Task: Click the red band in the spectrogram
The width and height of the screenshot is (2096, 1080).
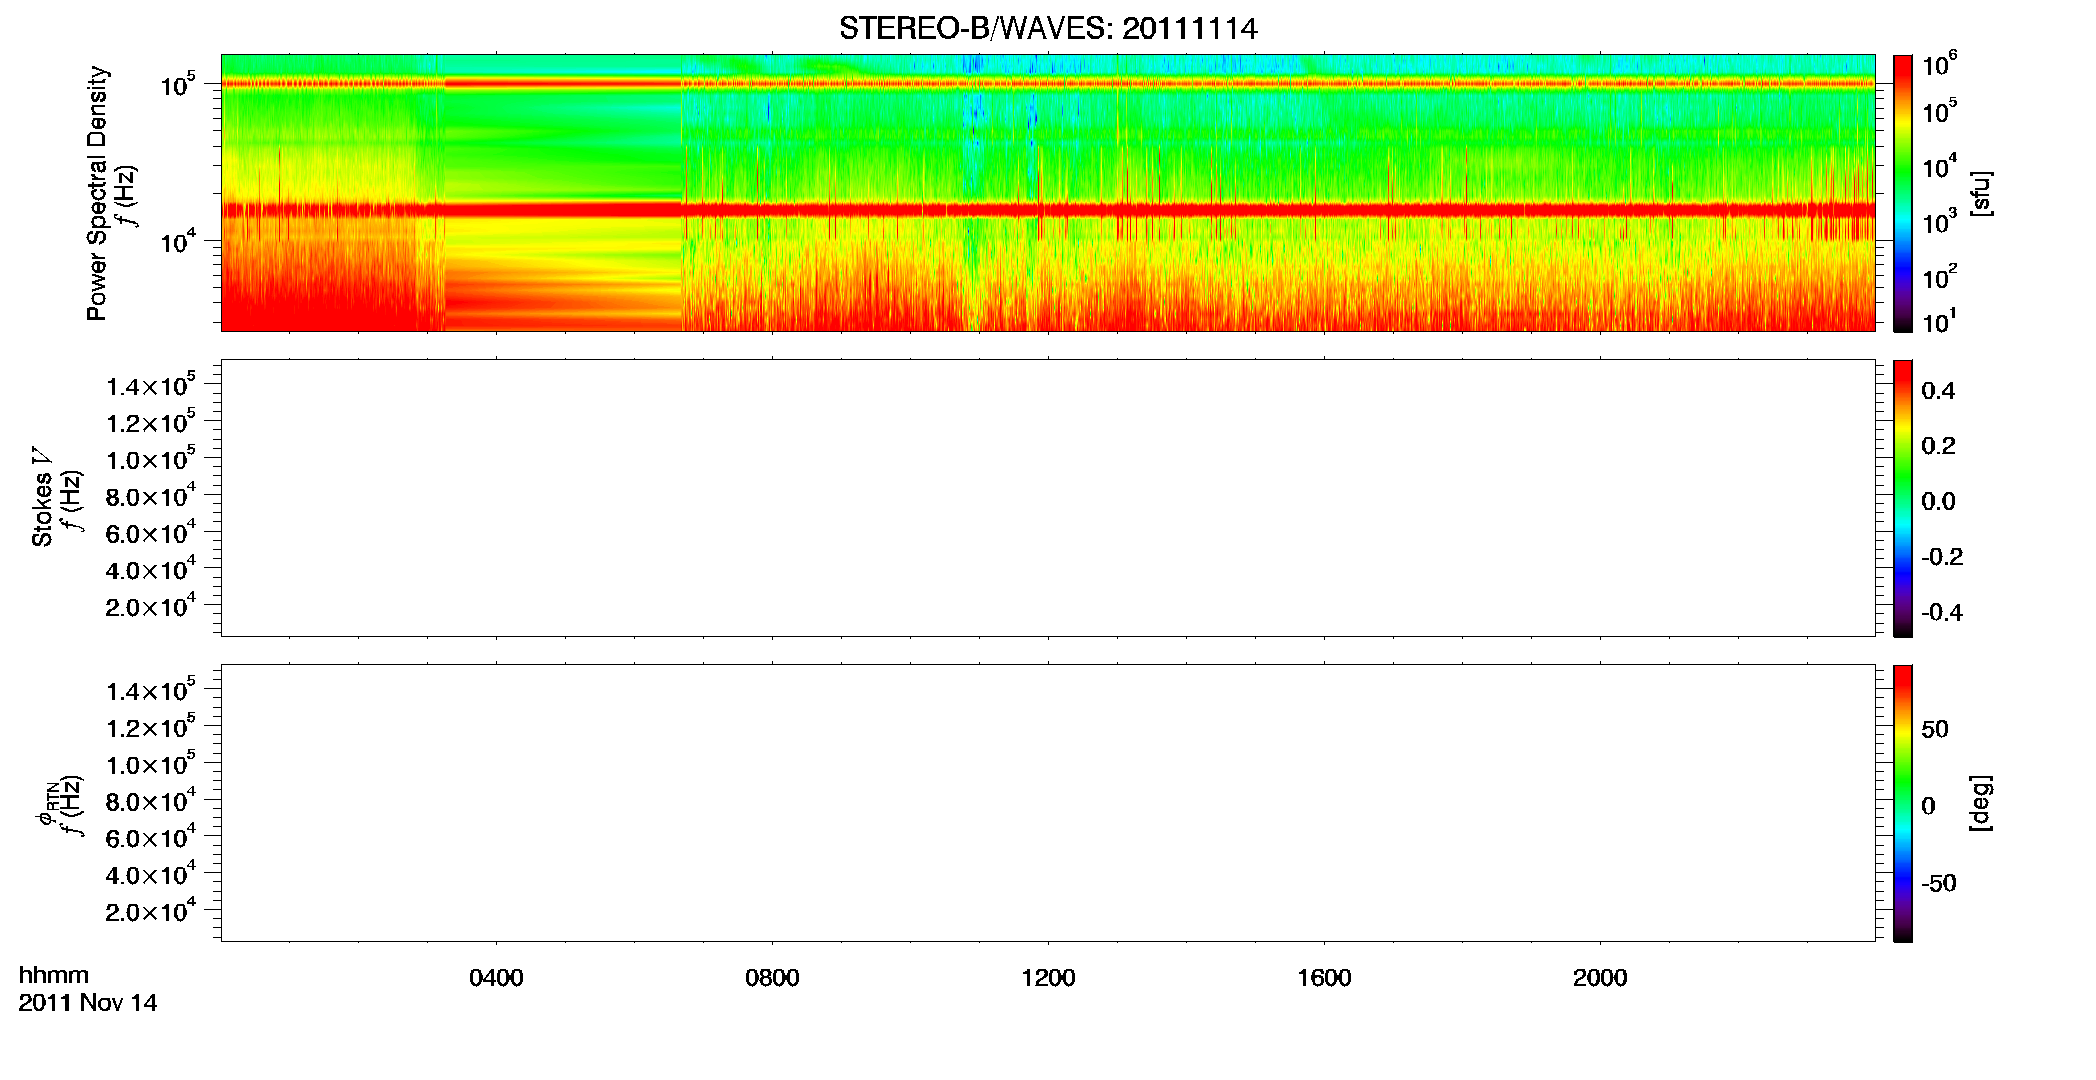Action: 1048,210
